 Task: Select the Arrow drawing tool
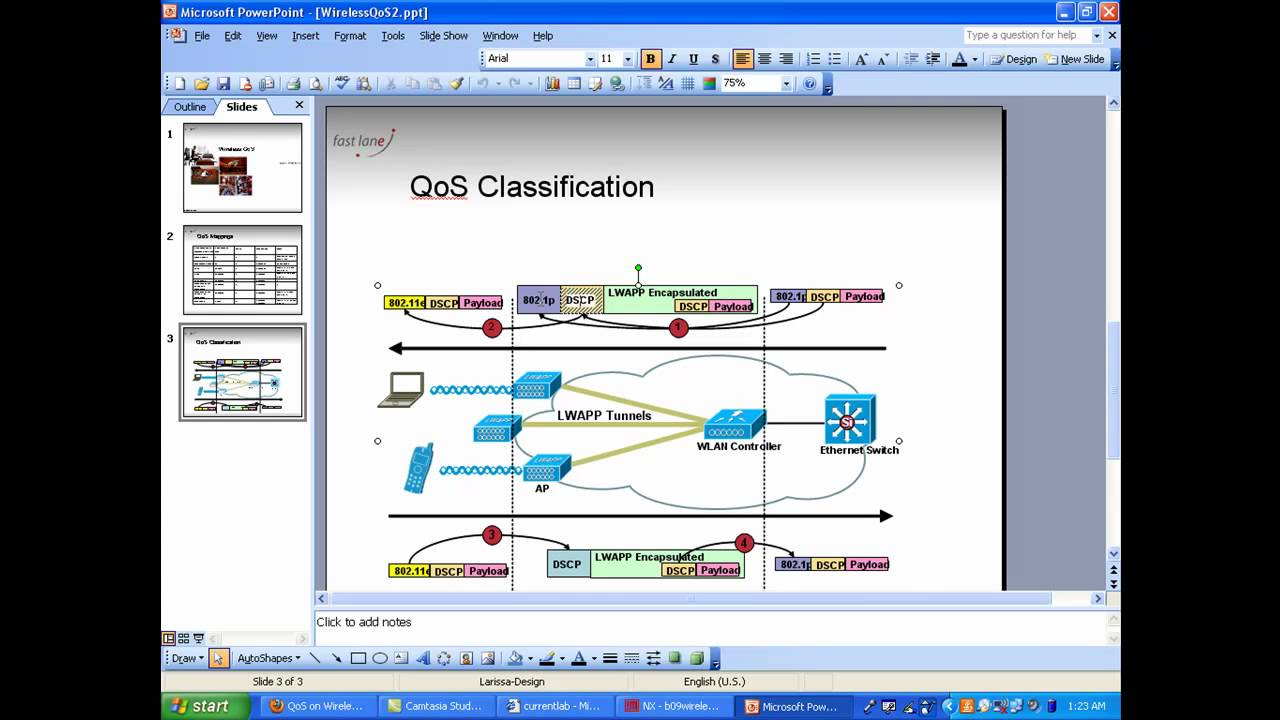coord(336,658)
